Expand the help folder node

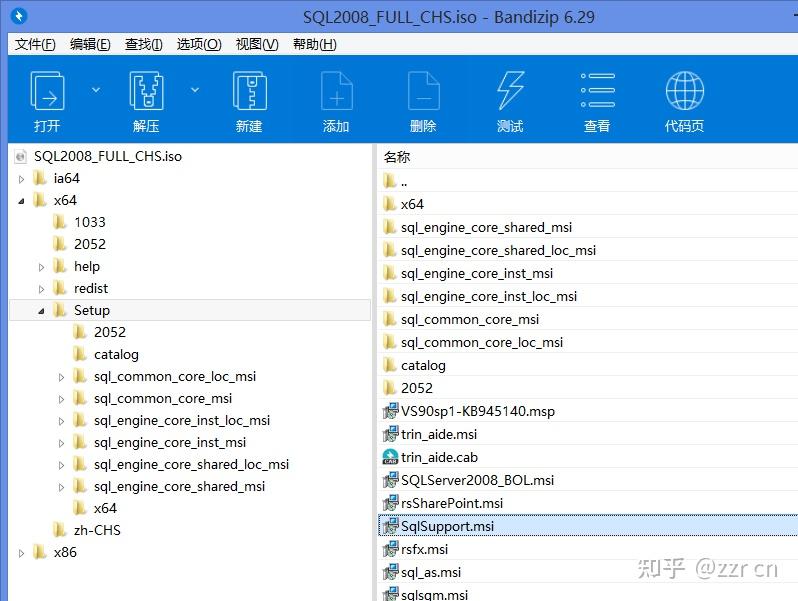click(x=41, y=267)
